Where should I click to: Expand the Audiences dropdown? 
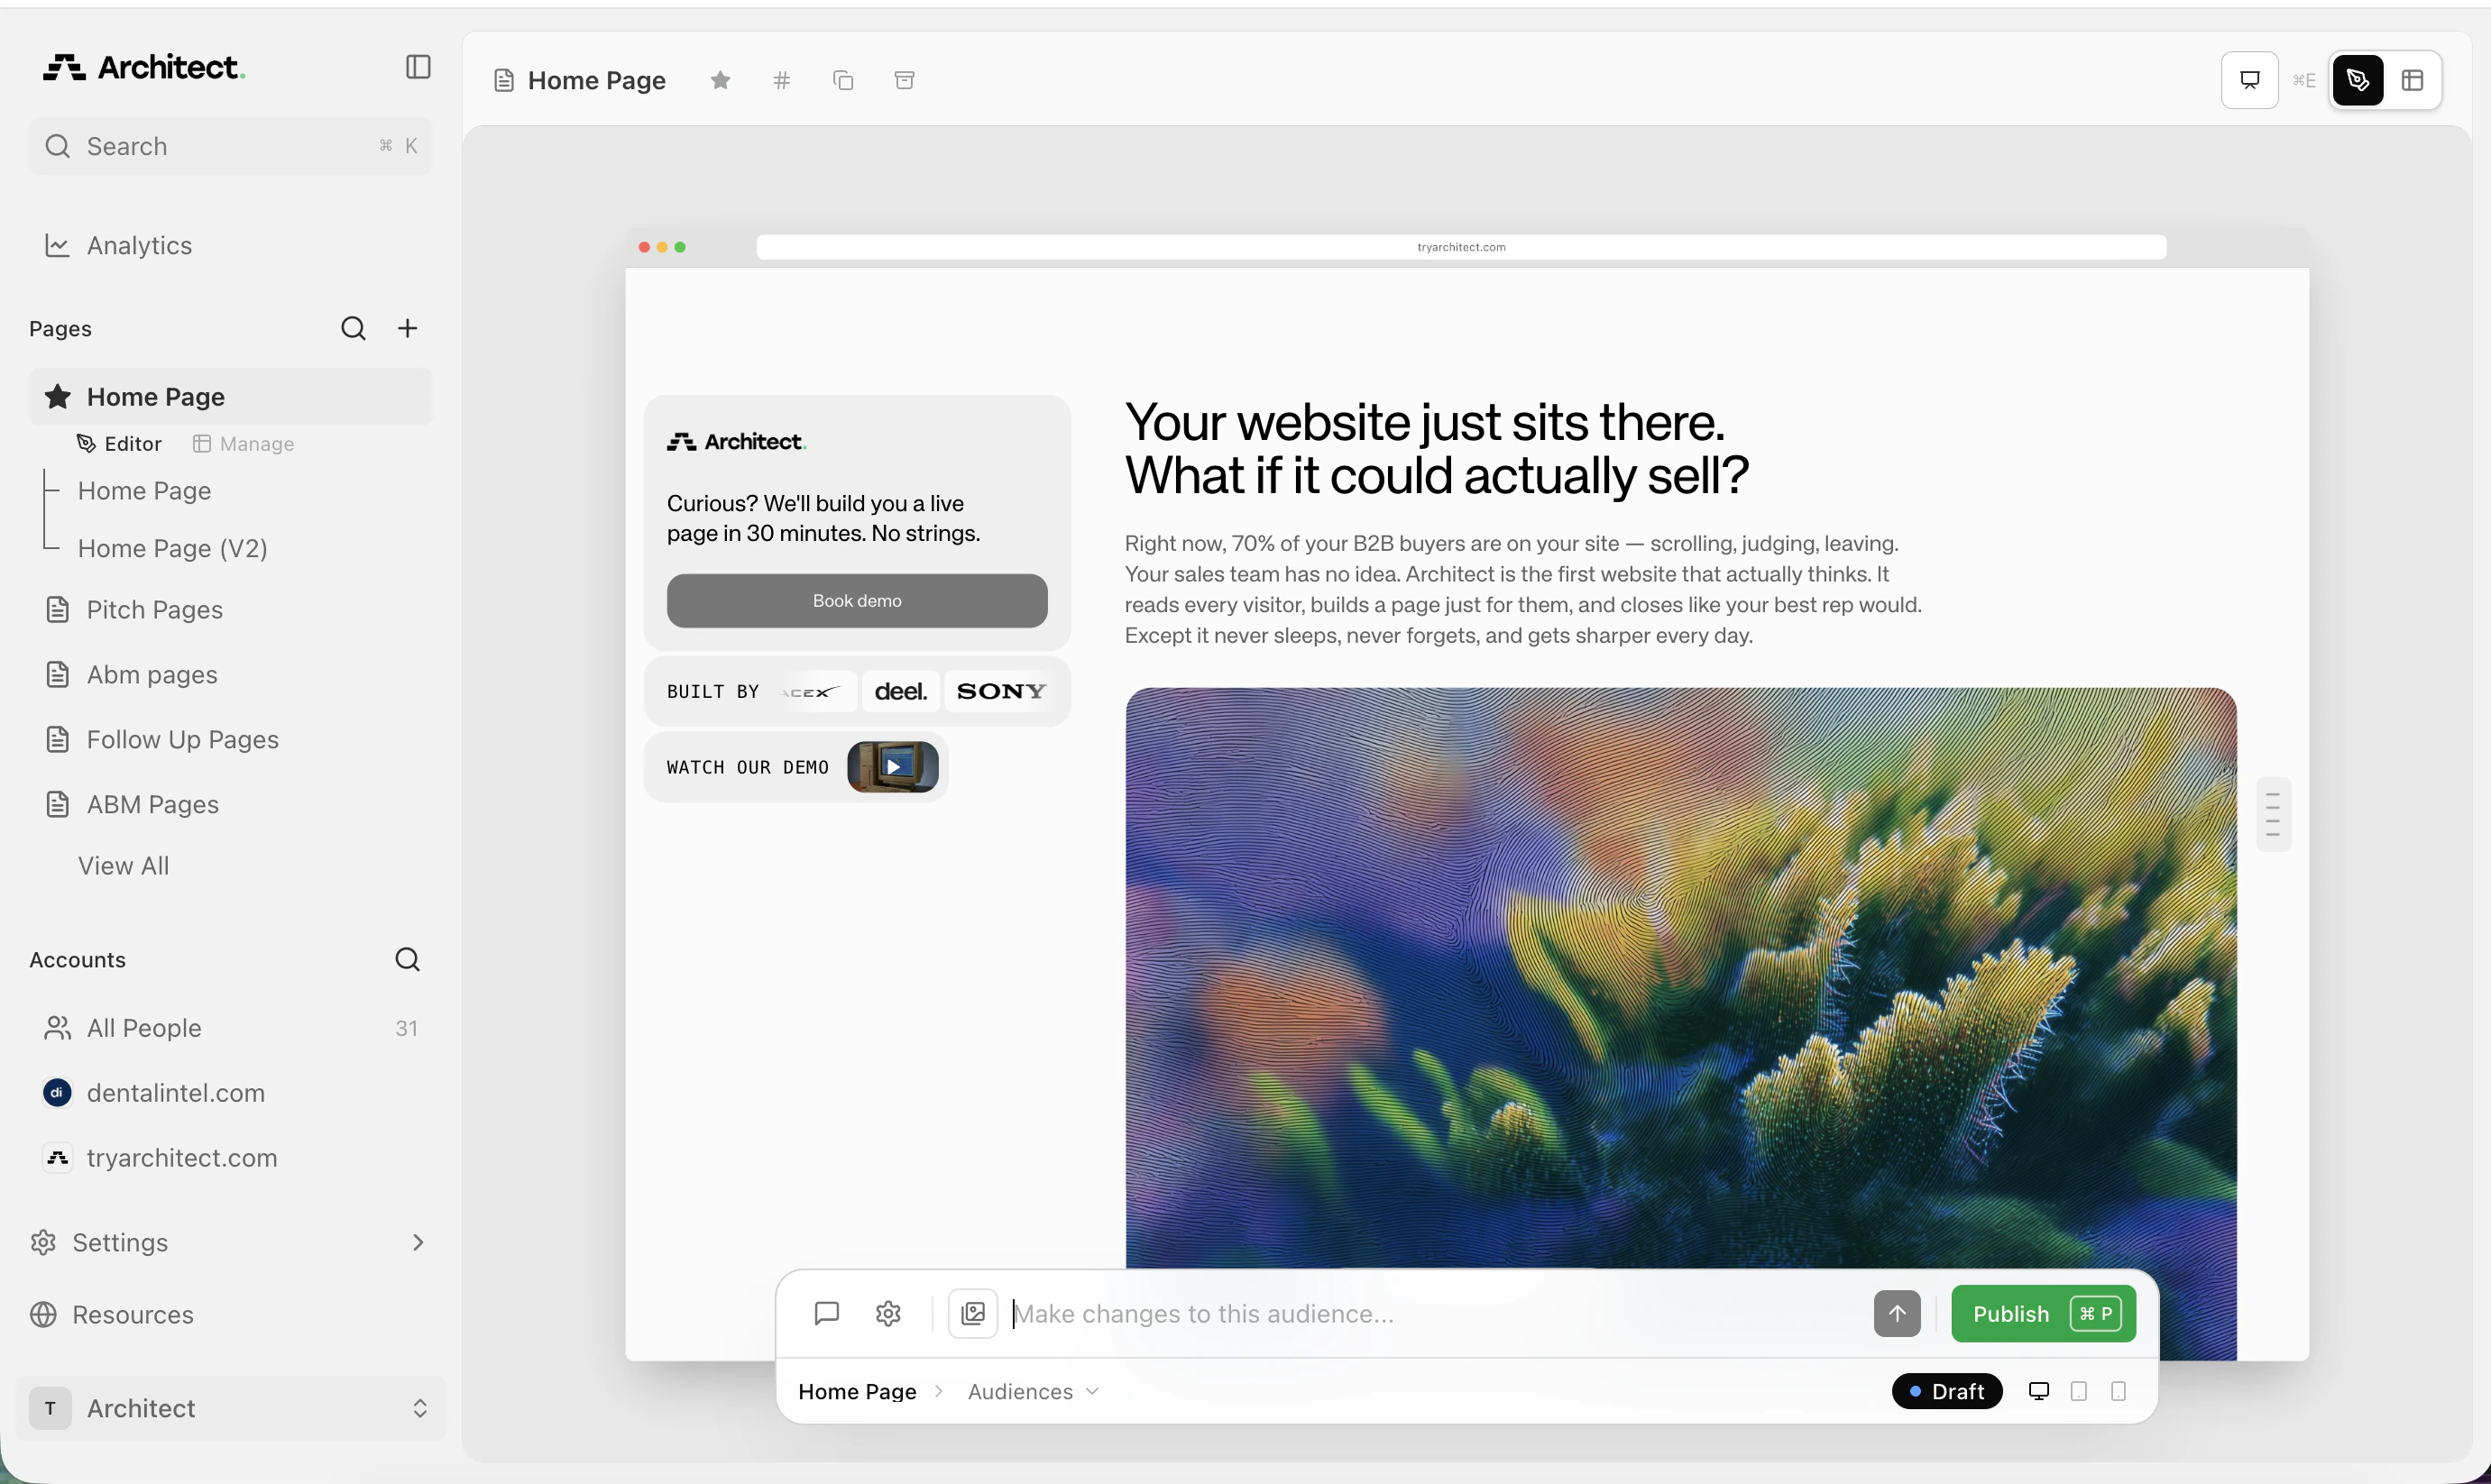point(1034,1392)
